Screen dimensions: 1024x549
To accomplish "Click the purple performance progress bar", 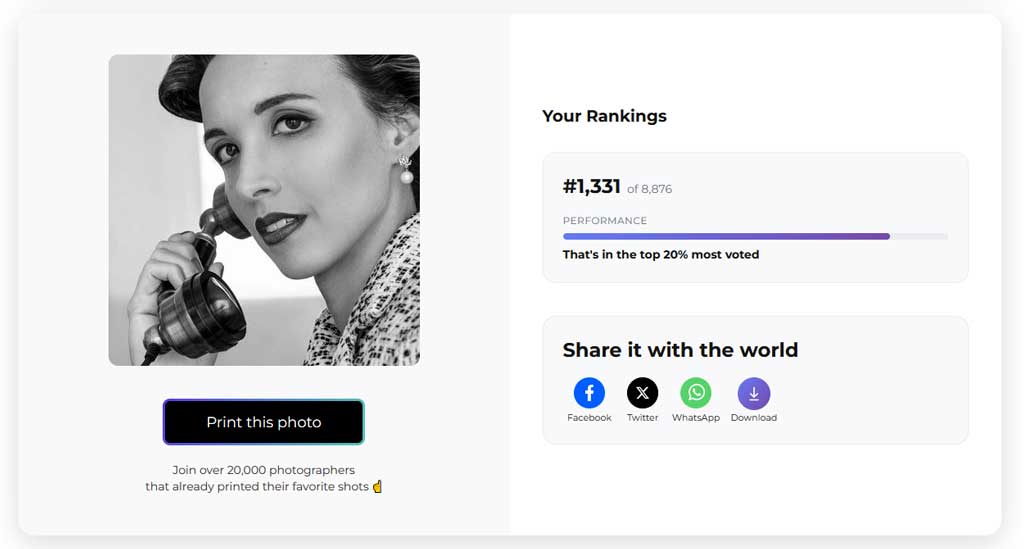I will click(726, 236).
